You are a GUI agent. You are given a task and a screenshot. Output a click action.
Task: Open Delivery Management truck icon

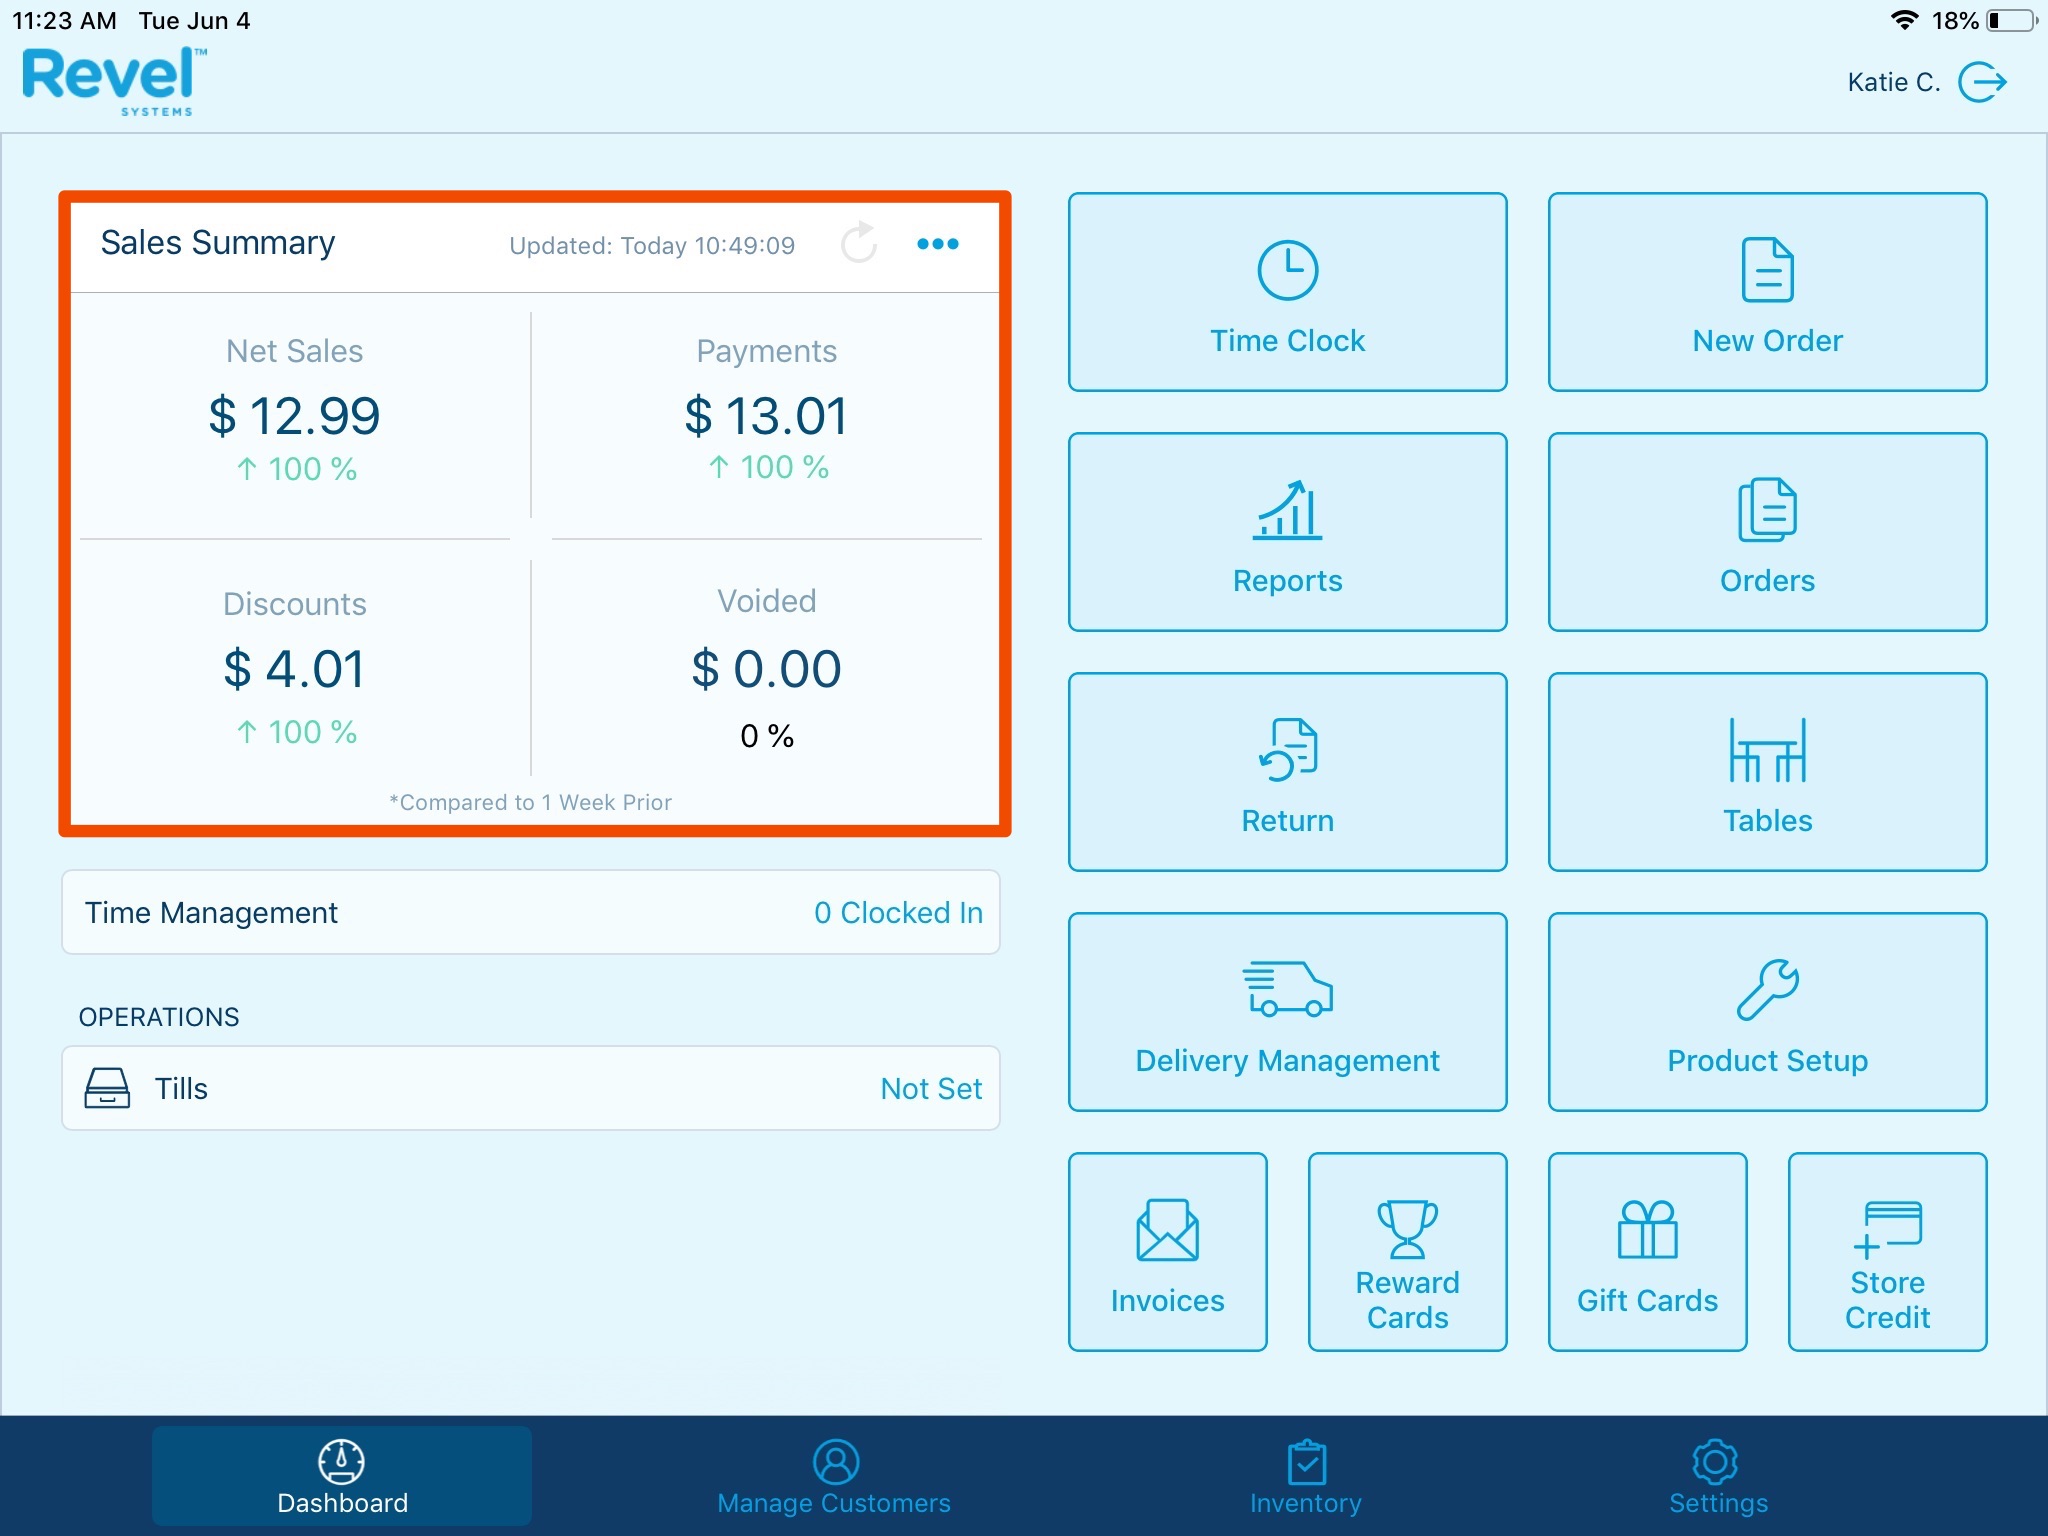[1287, 989]
